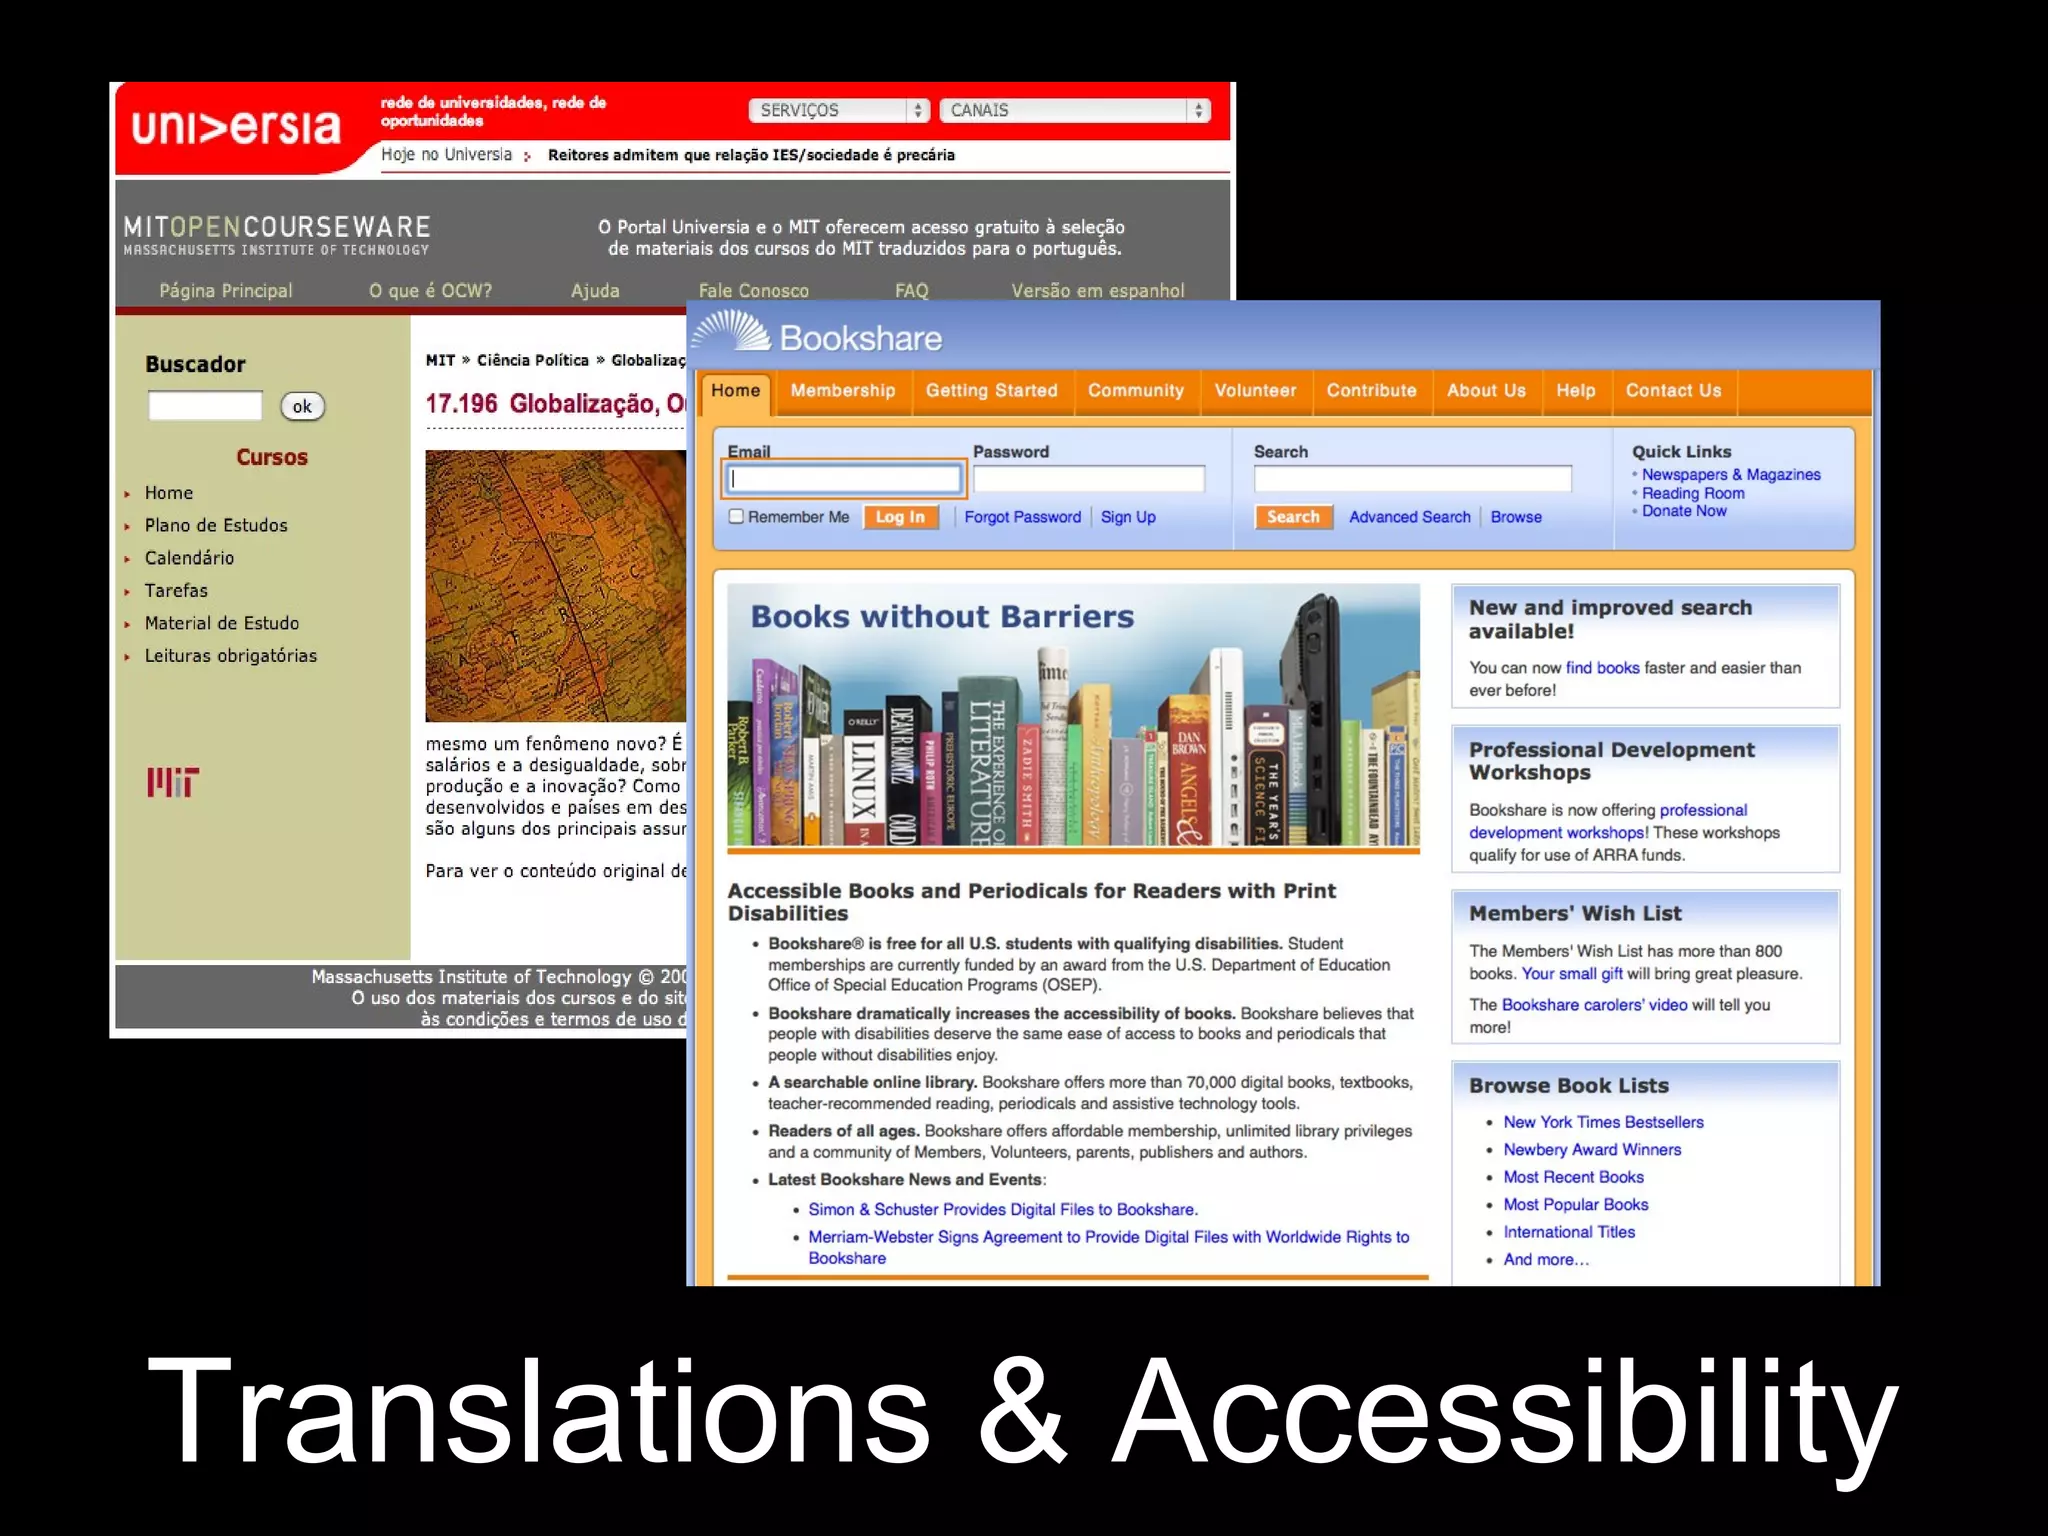Focus the Email input field
The width and height of the screenshot is (2048, 1536).
844,479
